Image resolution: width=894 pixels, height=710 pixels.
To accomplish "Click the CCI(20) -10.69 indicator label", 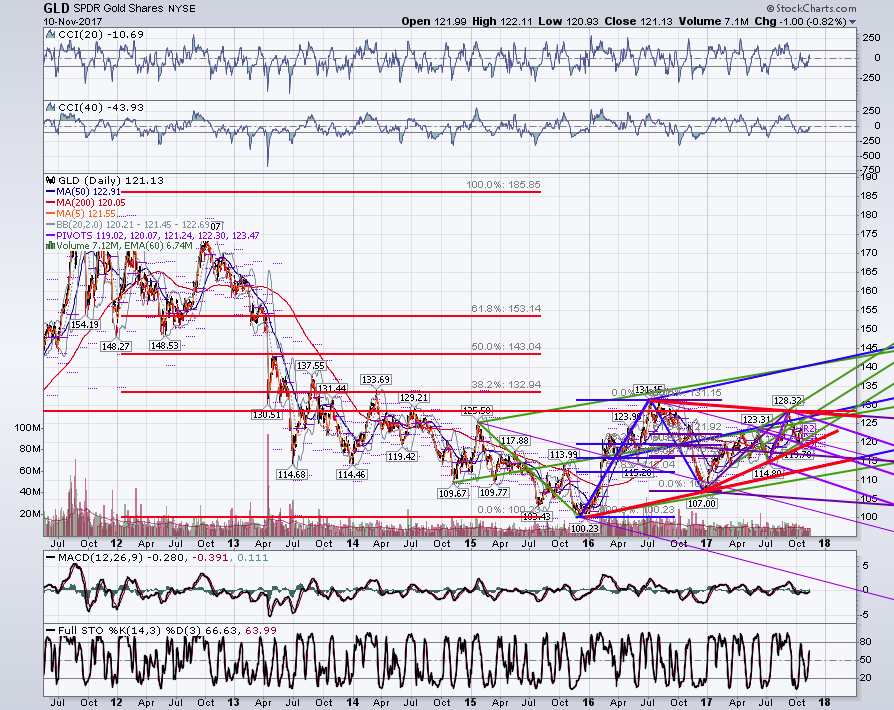I will point(101,35).
